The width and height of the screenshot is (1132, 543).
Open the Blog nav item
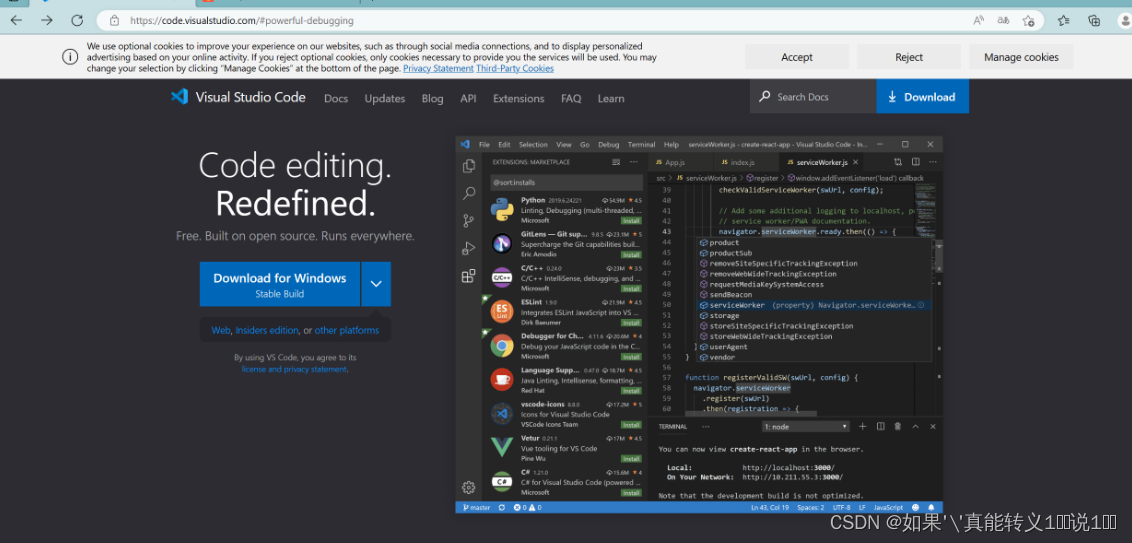pos(432,99)
